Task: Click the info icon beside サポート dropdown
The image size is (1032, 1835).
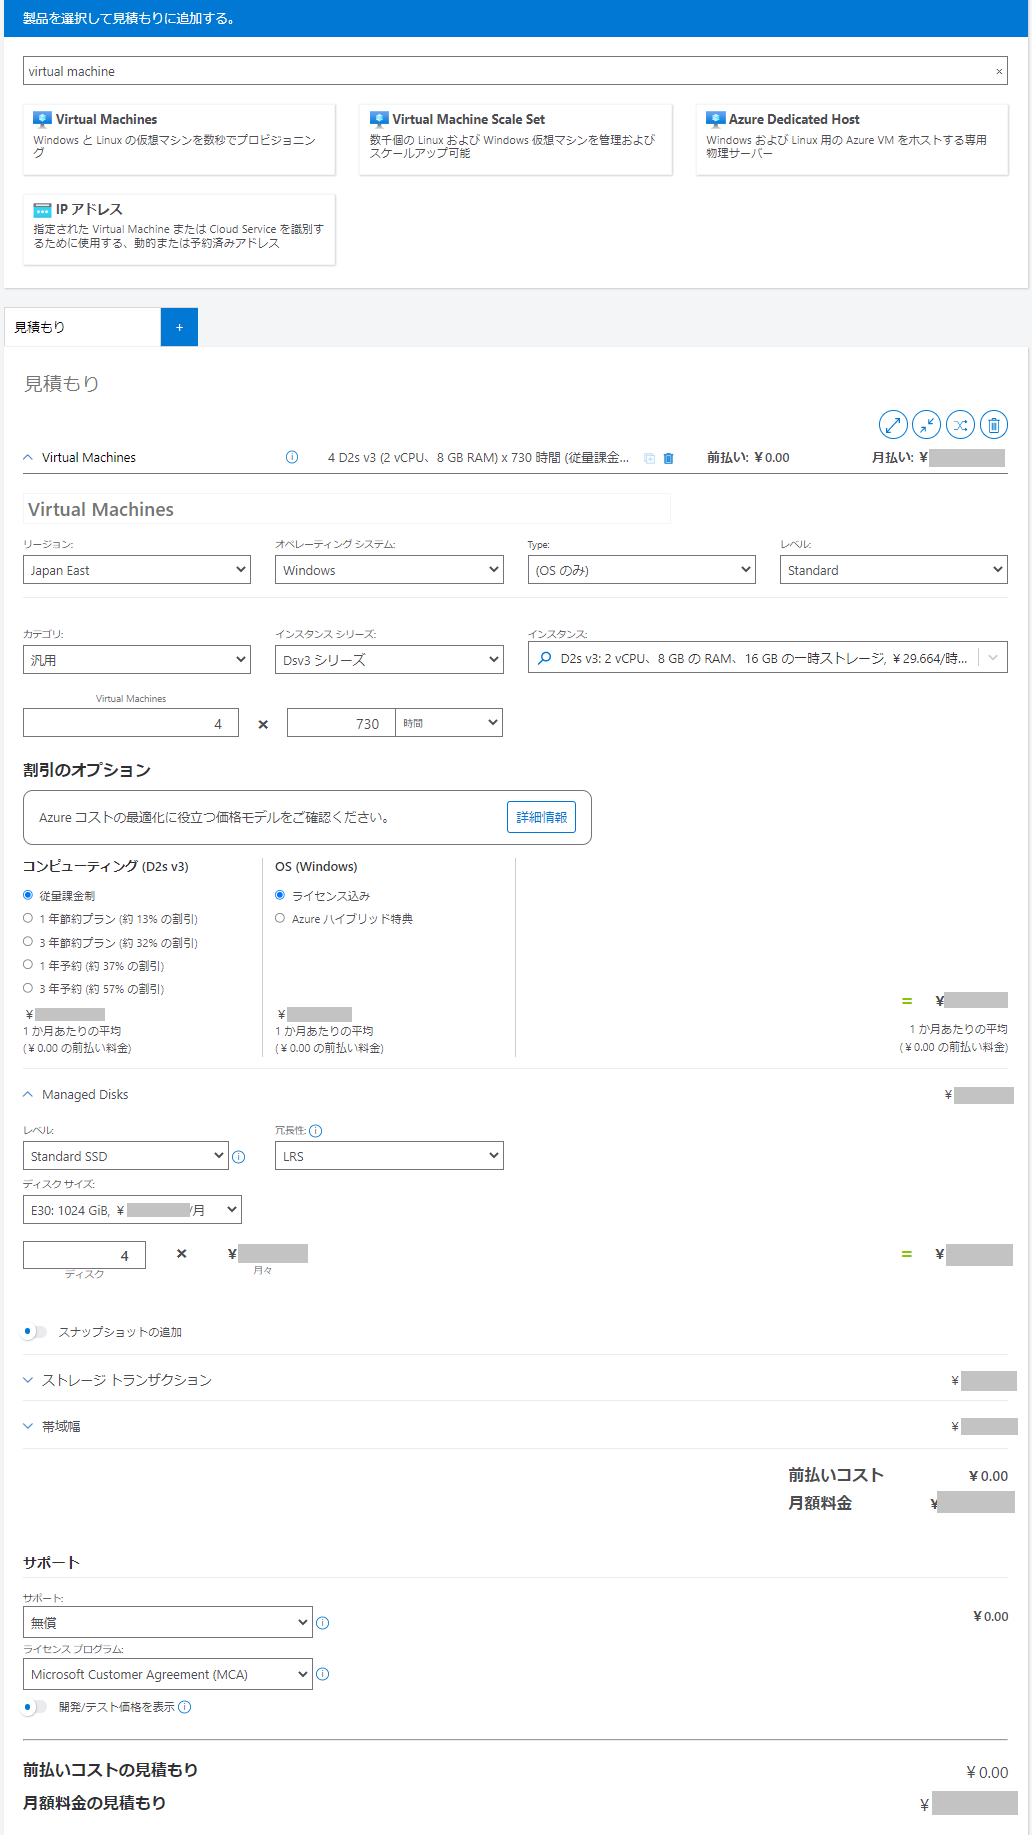Action: pos(323,1623)
